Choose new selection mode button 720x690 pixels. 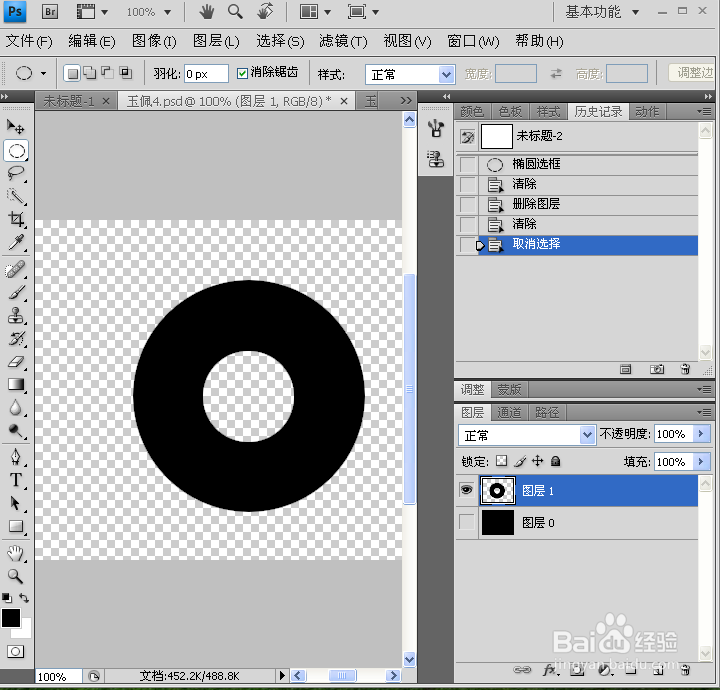click(x=72, y=73)
